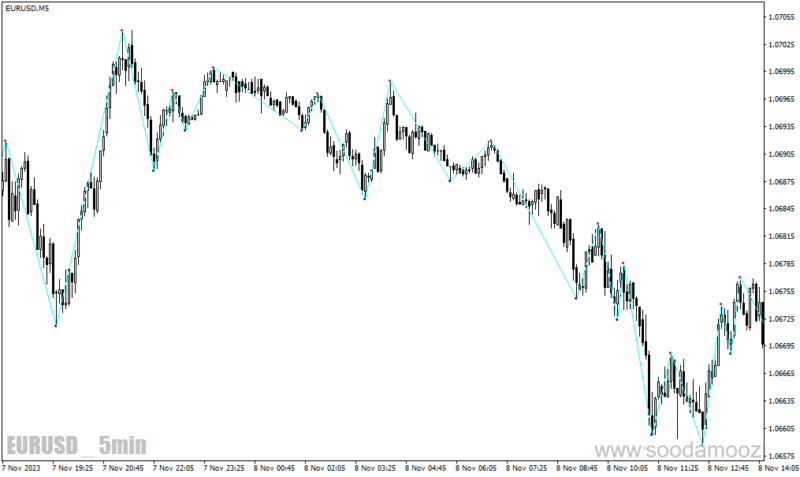This screenshot has height=477, width=800.
Task: Click the EURUSD _ 5min watermark text
Action: coord(77,445)
